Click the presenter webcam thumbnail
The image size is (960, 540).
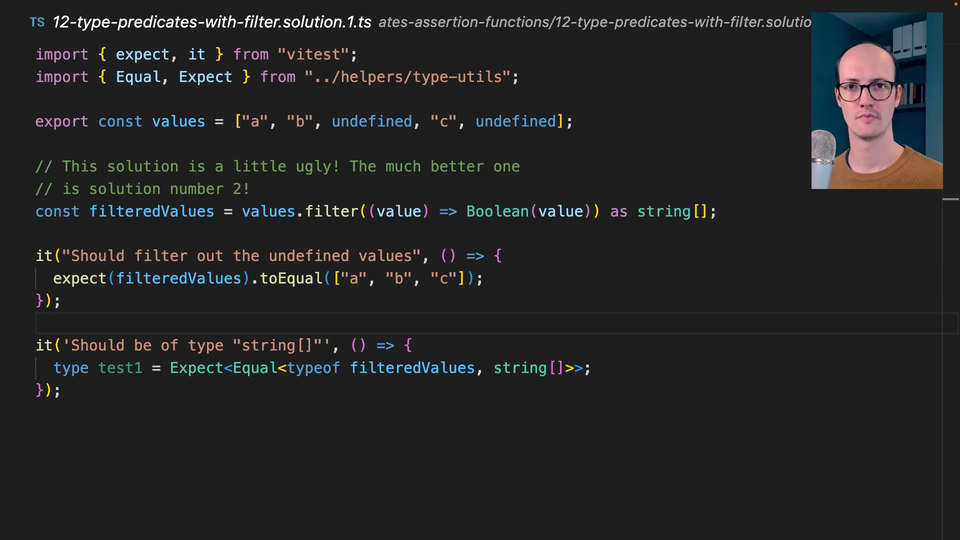[876, 101]
